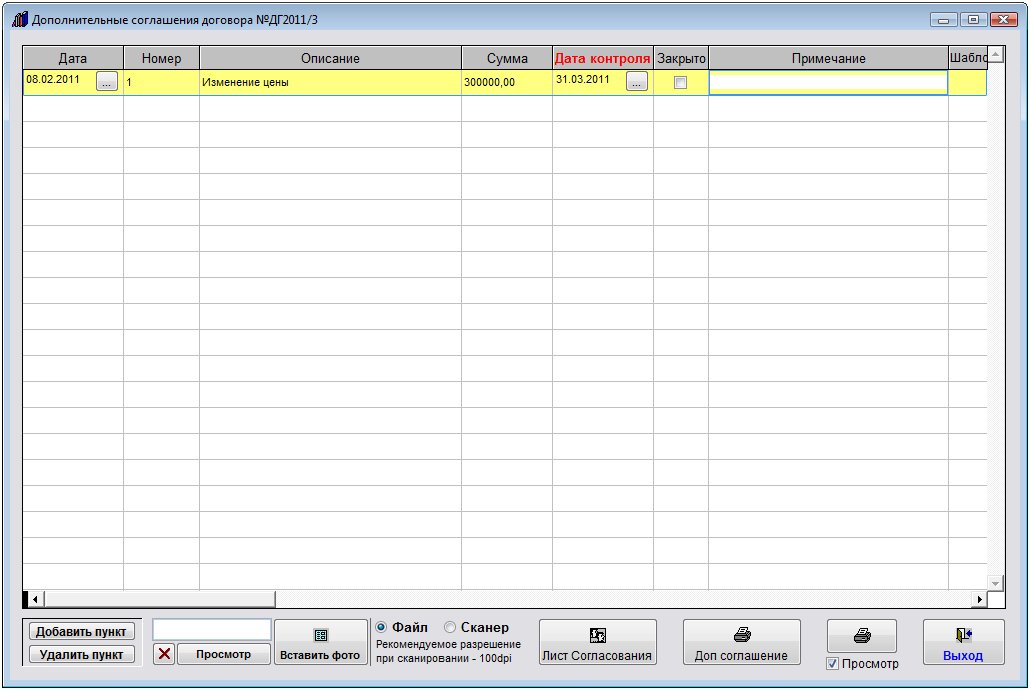Screen dimensions: 1031x690
Task: Click the Описание column header
Action: (x=330, y=58)
